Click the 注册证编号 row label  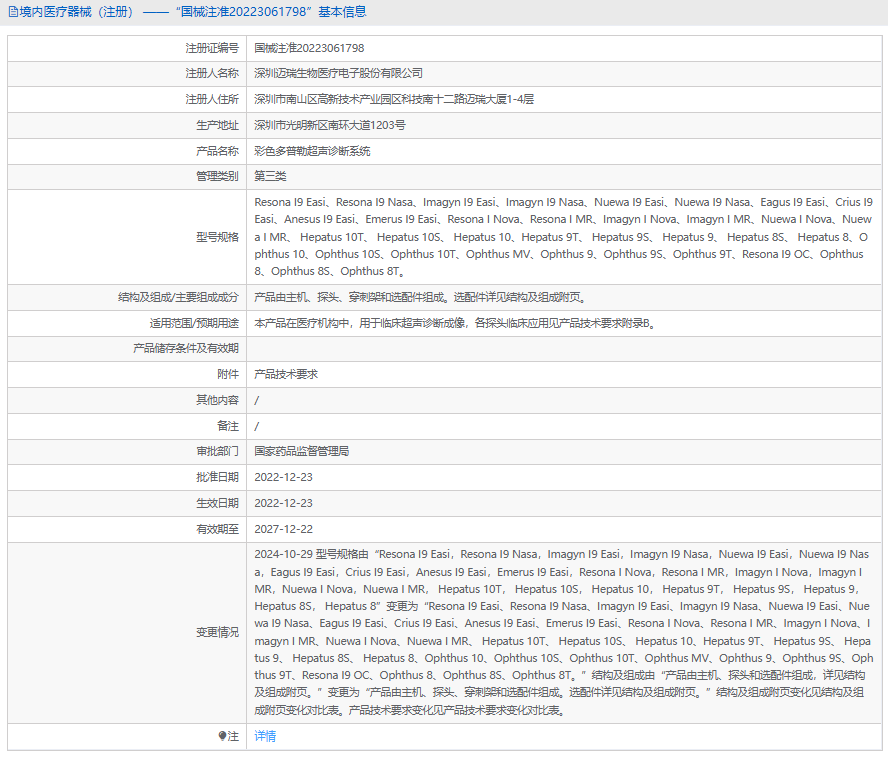(x=212, y=48)
